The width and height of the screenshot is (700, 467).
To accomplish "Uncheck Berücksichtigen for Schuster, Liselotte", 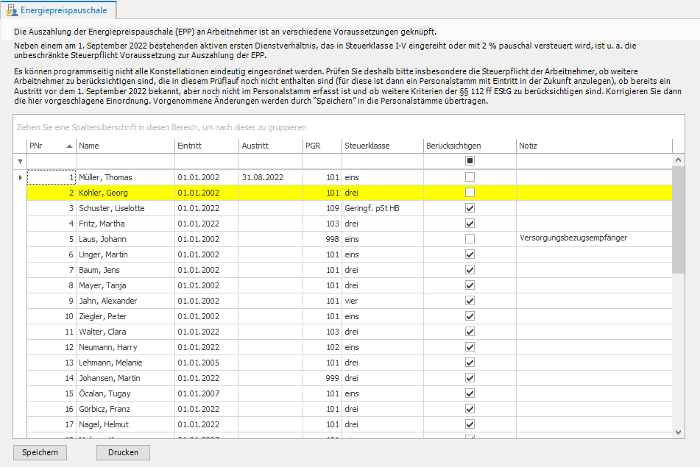I will tap(470, 208).
